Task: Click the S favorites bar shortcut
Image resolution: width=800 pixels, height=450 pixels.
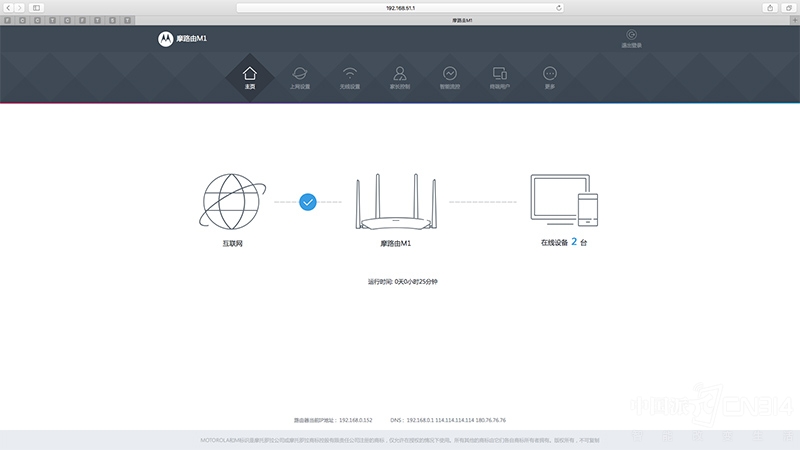Action: 112,20
